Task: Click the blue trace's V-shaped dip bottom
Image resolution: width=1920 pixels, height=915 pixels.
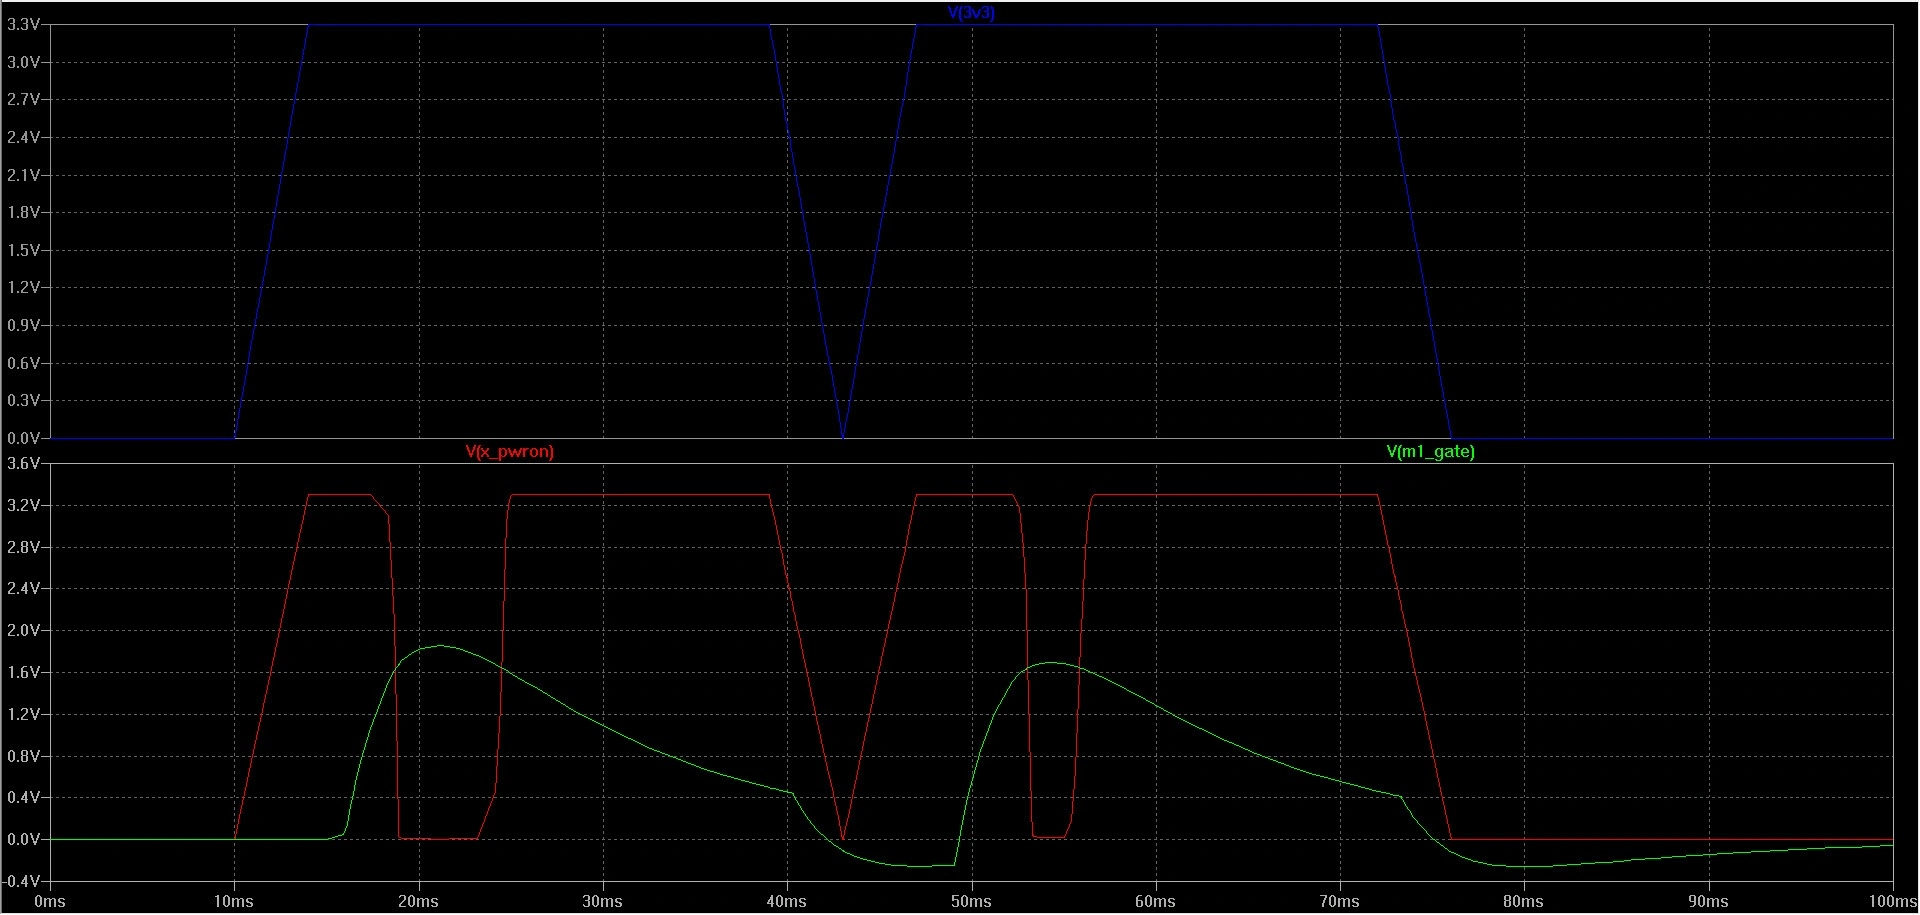Action: coord(843,437)
